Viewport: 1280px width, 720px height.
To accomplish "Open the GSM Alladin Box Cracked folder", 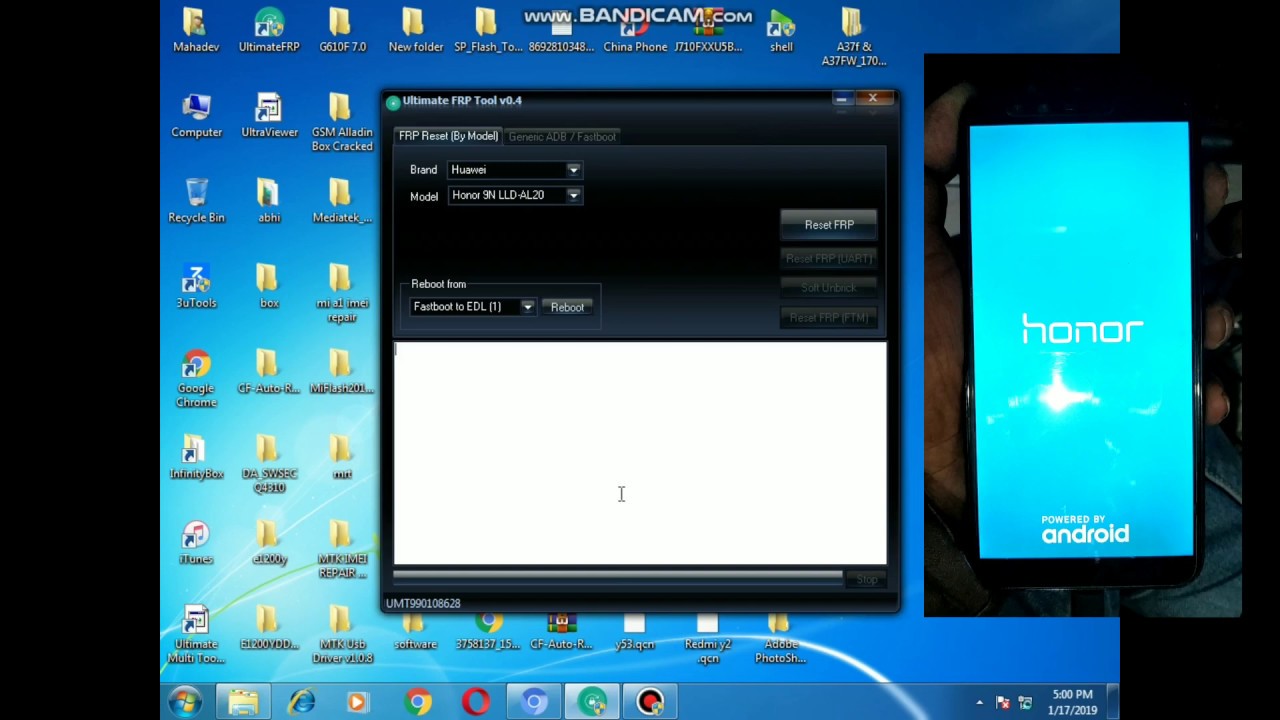I will tap(342, 123).
